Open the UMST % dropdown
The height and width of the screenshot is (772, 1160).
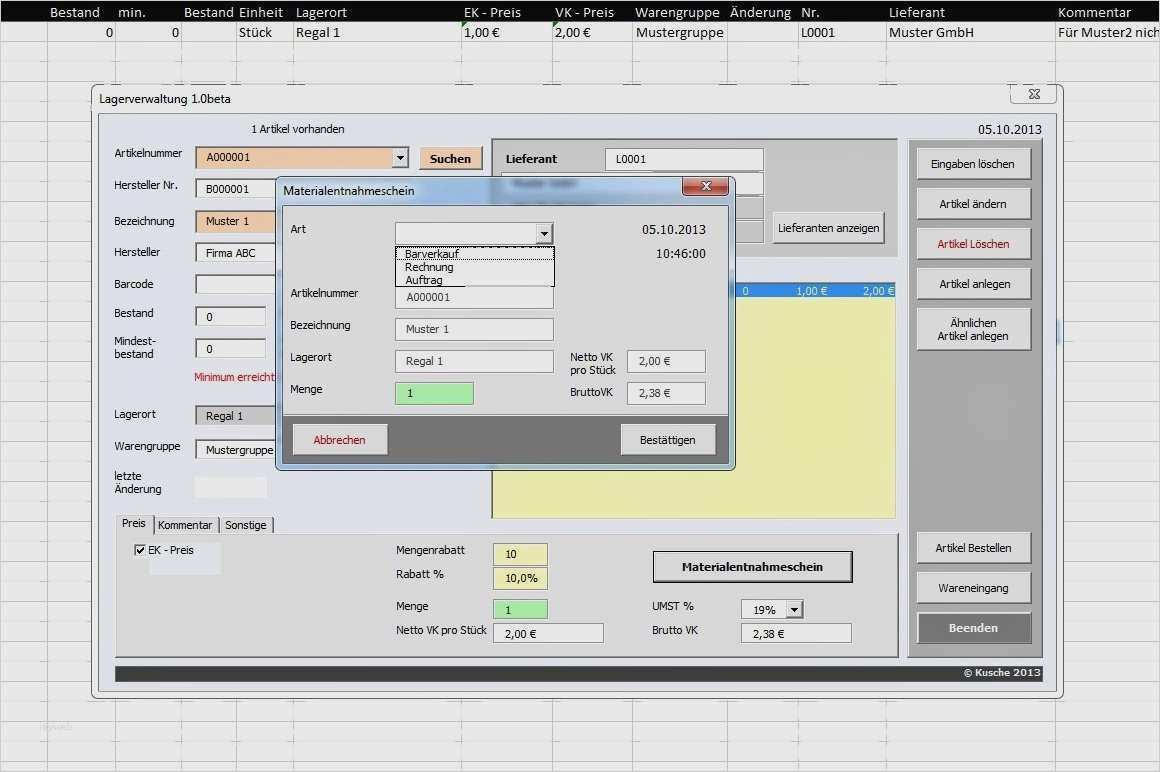click(x=794, y=610)
